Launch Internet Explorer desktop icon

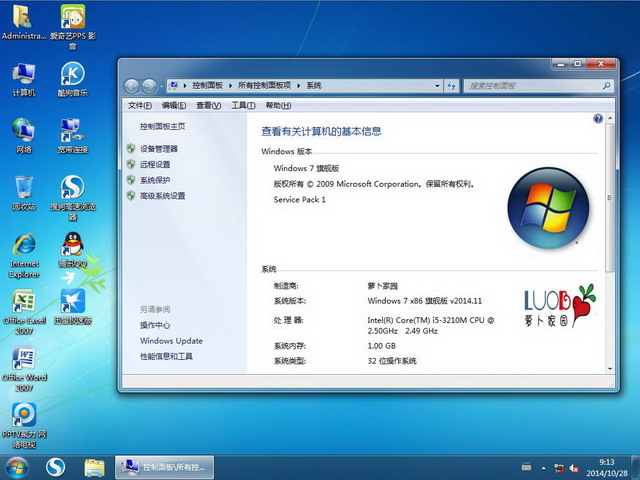[24, 256]
